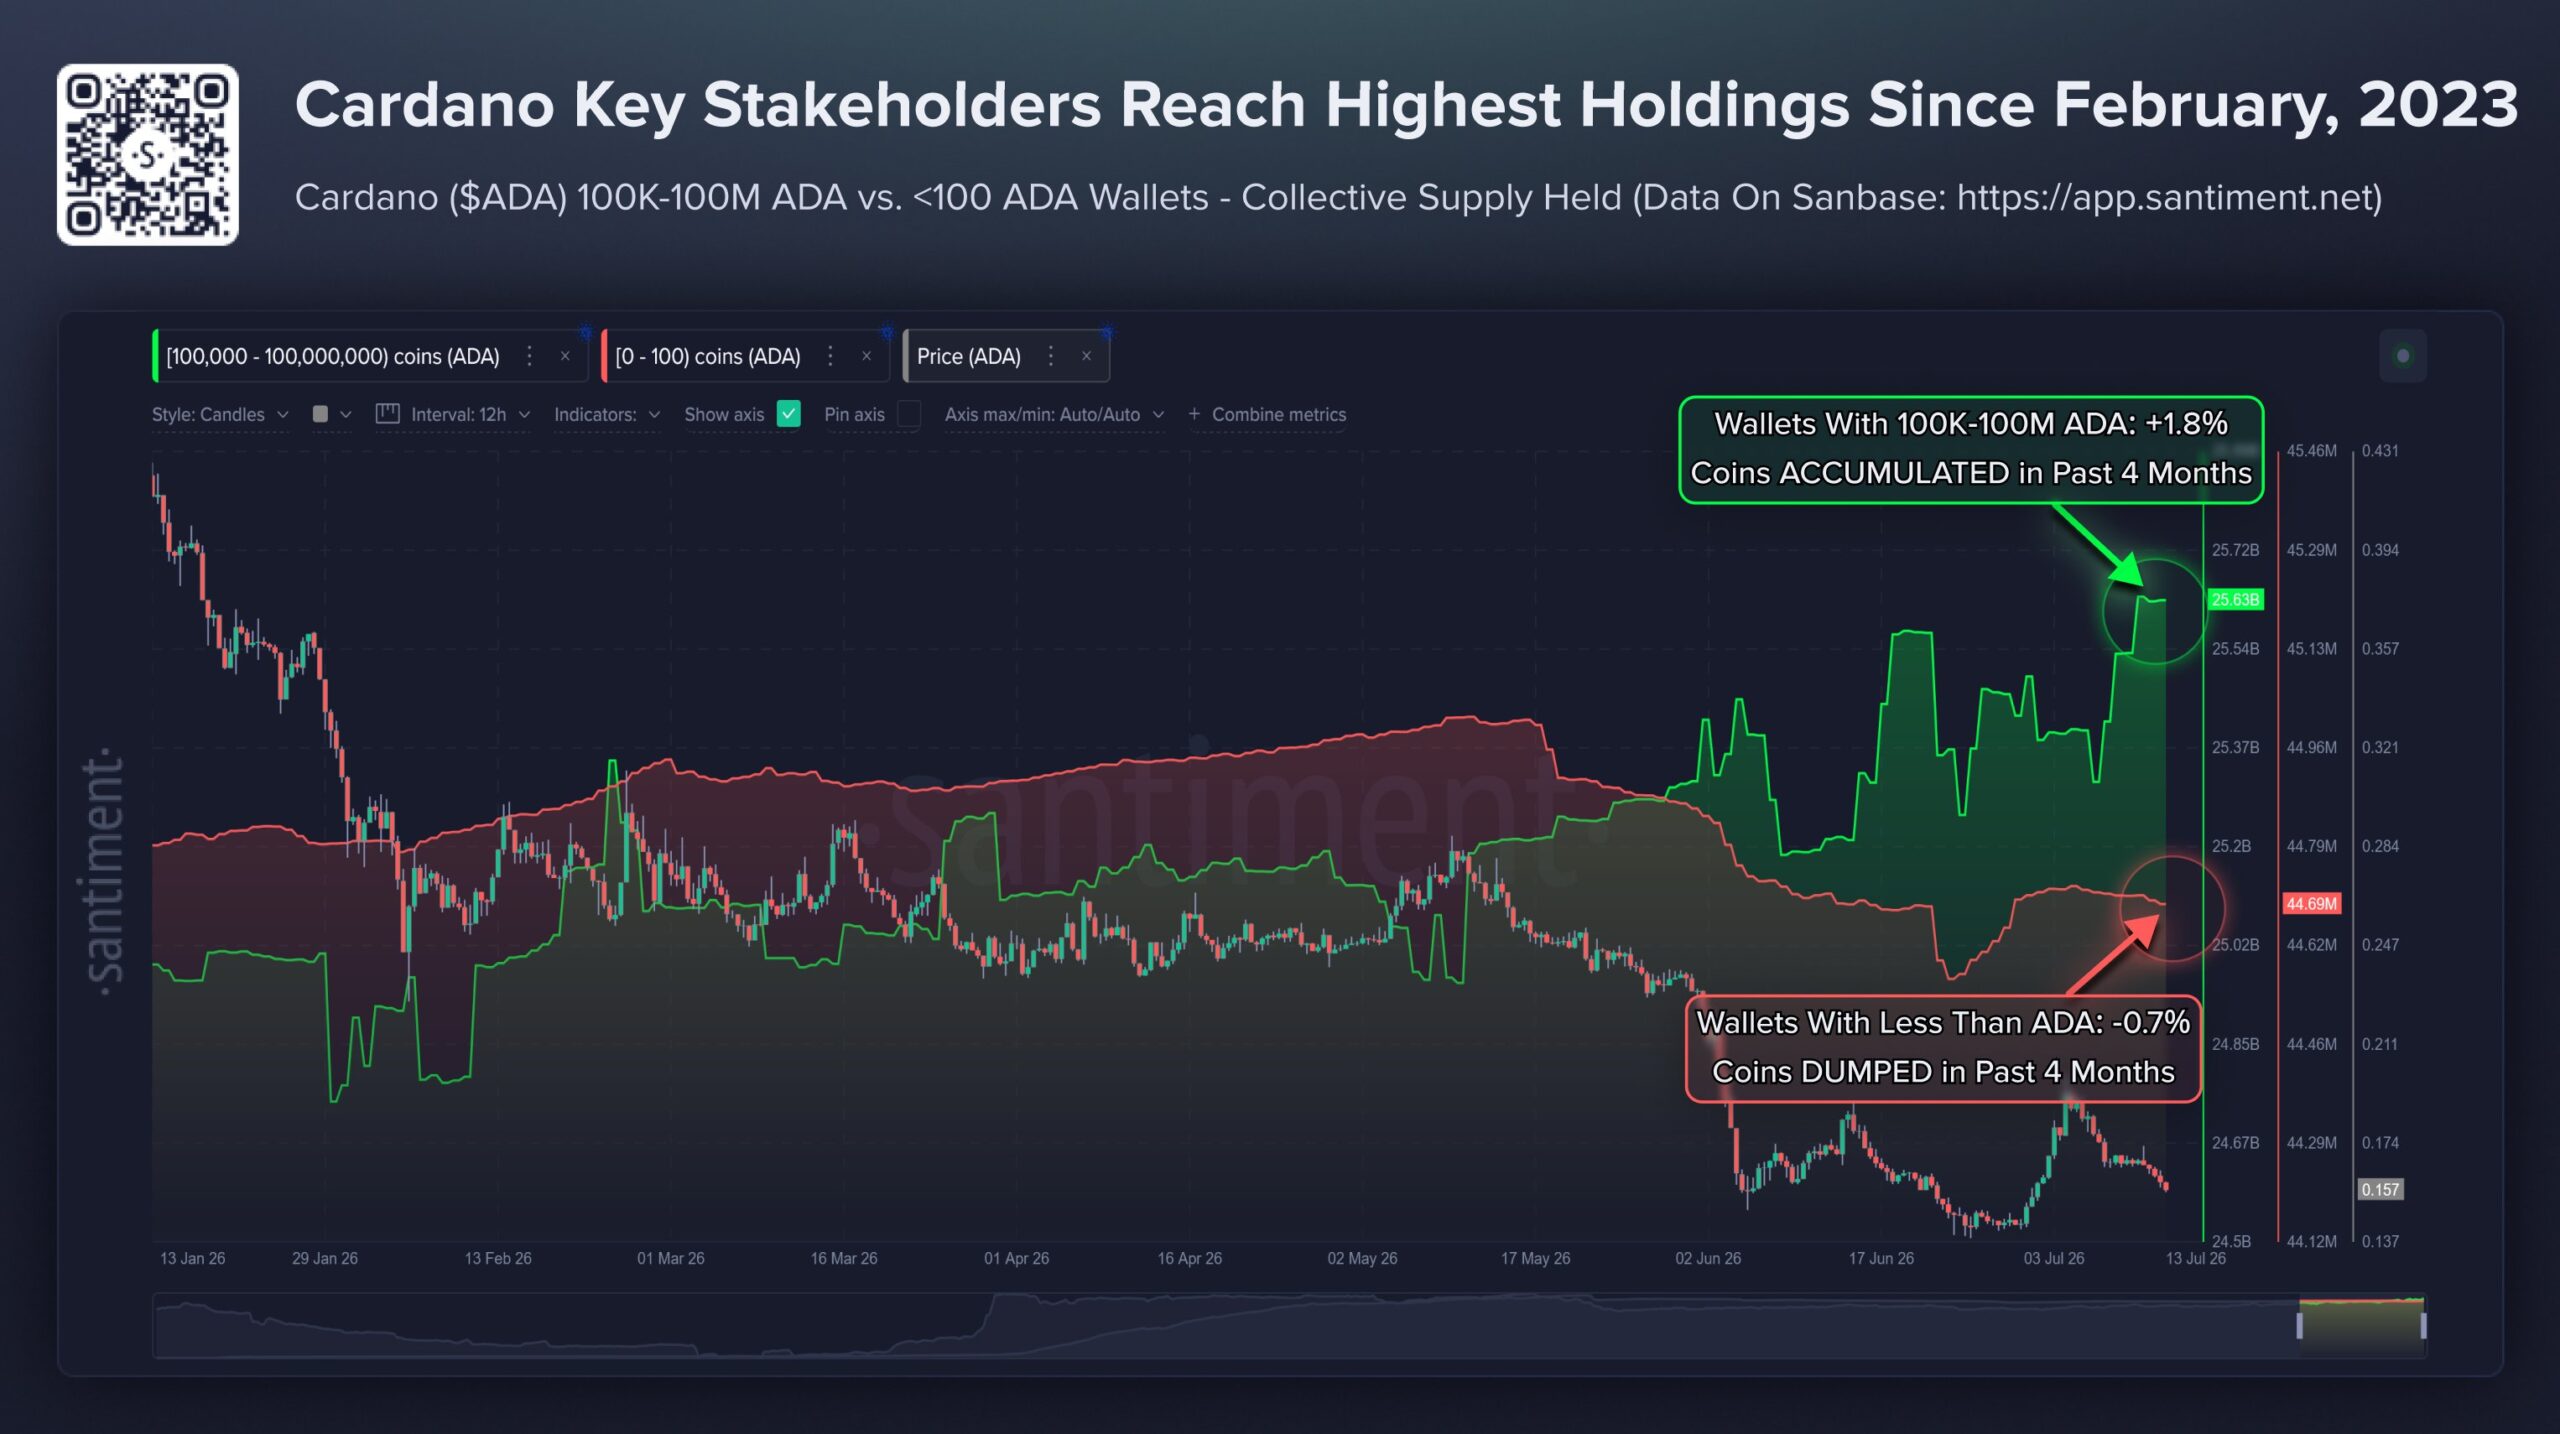Toggle the Show axis checkbox
This screenshot has height=1434, width=2560.
click(x=788, y=414)
